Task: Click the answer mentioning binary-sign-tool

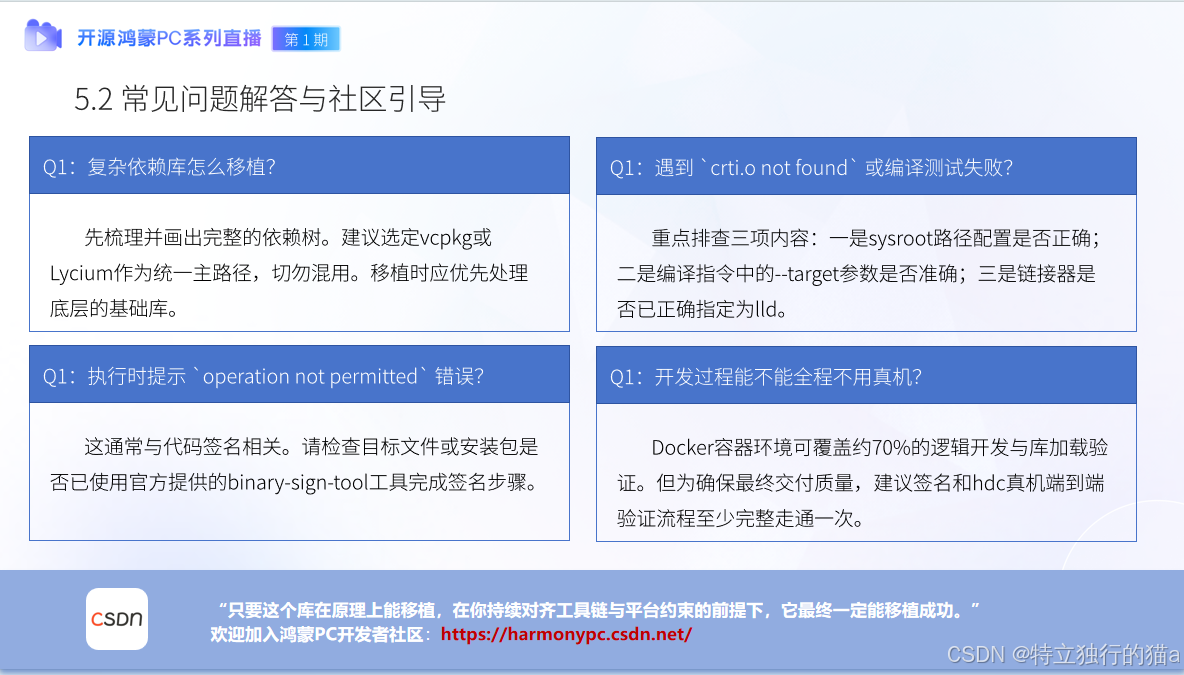Action: [295, 464]
